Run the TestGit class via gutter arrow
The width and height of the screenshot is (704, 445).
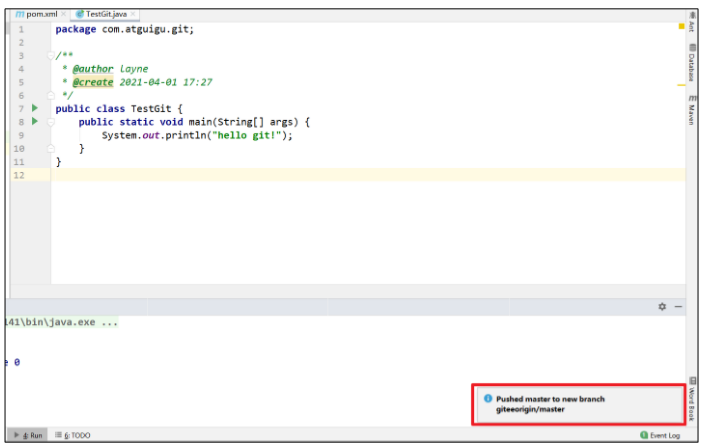pyautogui.click(x=35, y=108)
